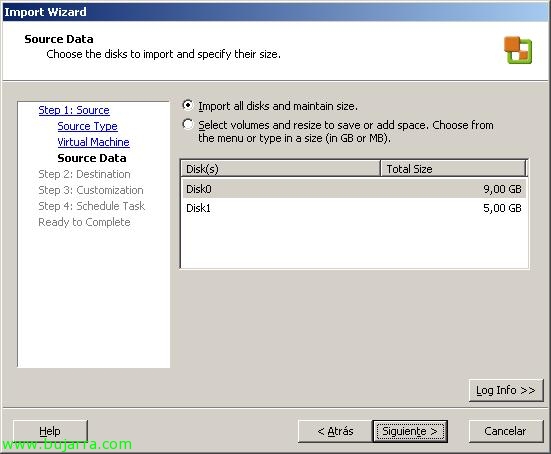Select the current Source Data step
Image resolution: width=551 pixels, height=454 pixels.
[92, 158]
